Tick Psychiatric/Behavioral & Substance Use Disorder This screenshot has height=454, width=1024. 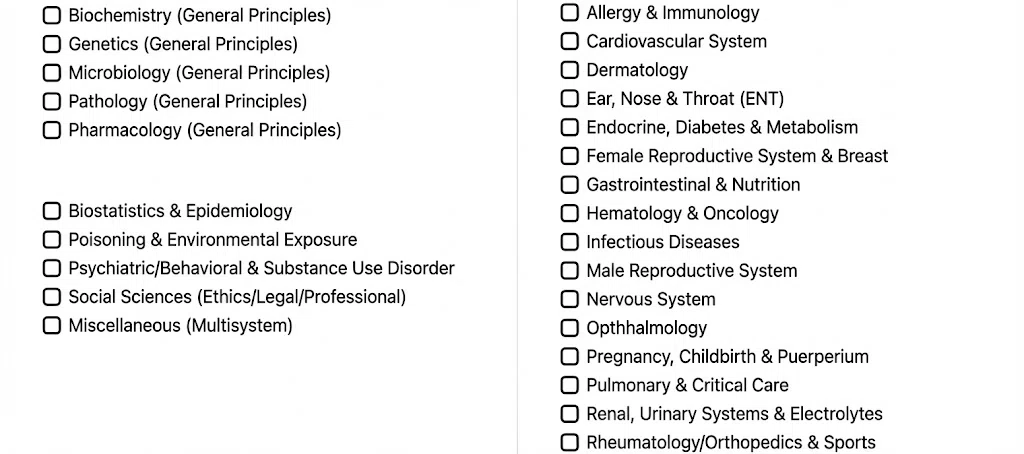[52, 268]
